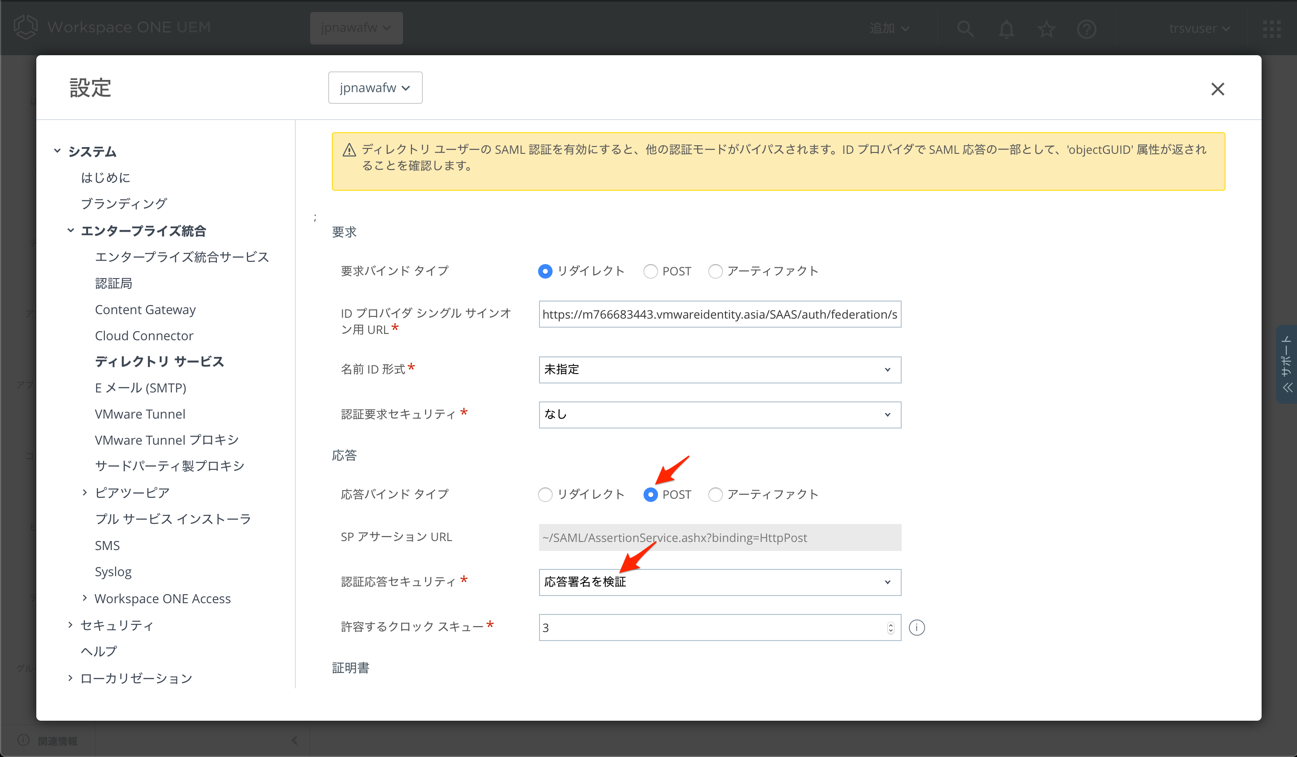
Task: Collapse the システム tree node
Action: pyautogui.click(x=57, y=151)
